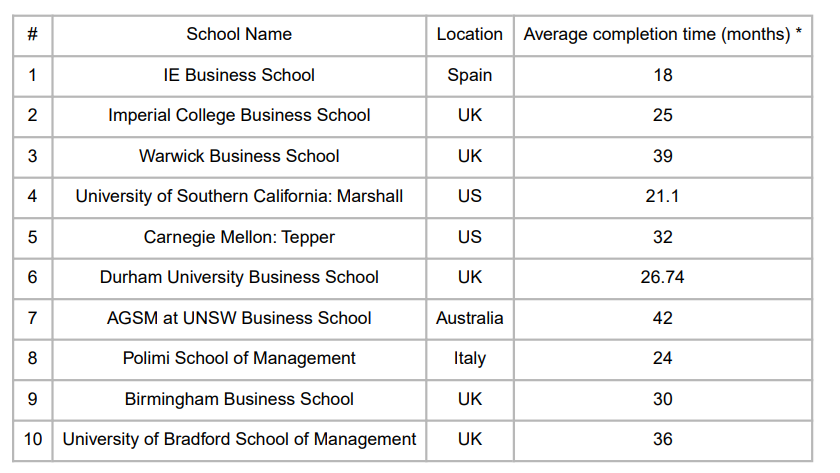This screenshot has height=473, width=840.
Task: Select the Birmingham Business School cell
Action: (x=239, y=400)
